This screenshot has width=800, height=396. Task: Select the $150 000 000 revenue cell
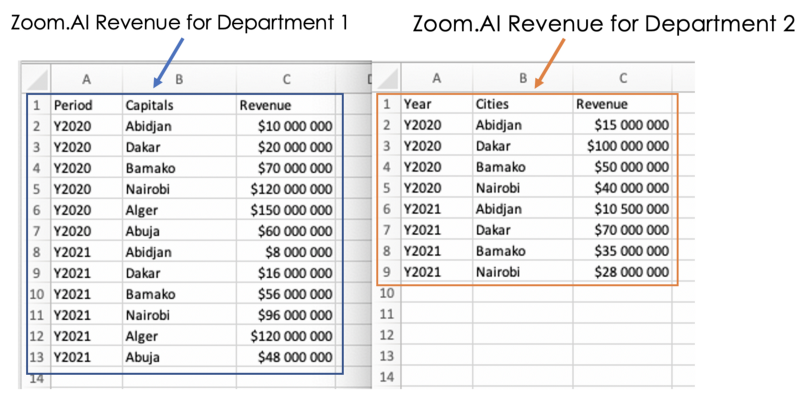click(x=286, y=210)
